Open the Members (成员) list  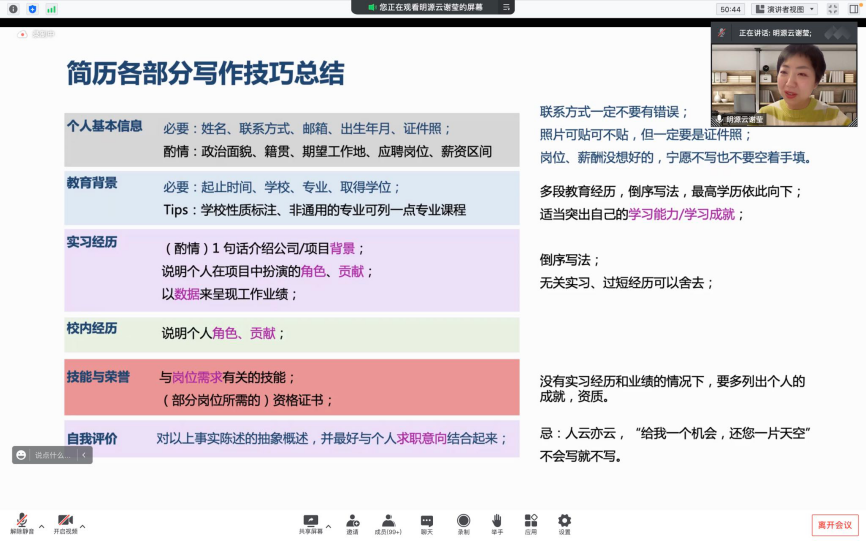[x=387, y=523]
